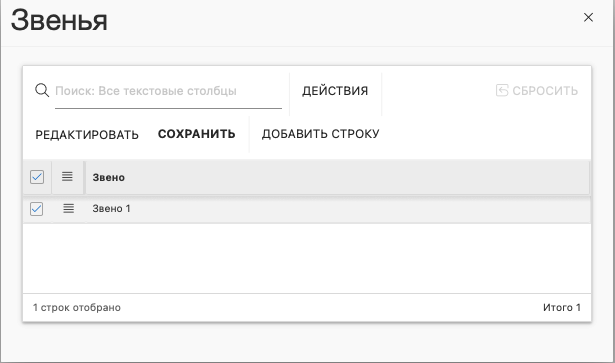Uncheck the checkbox for row Звено 1
Screen dimensions: 615x363
click(x=36, y=209)
